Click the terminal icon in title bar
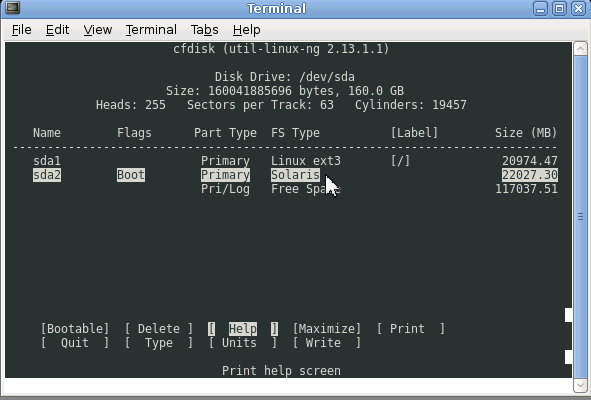 click(x=13, y=8)
